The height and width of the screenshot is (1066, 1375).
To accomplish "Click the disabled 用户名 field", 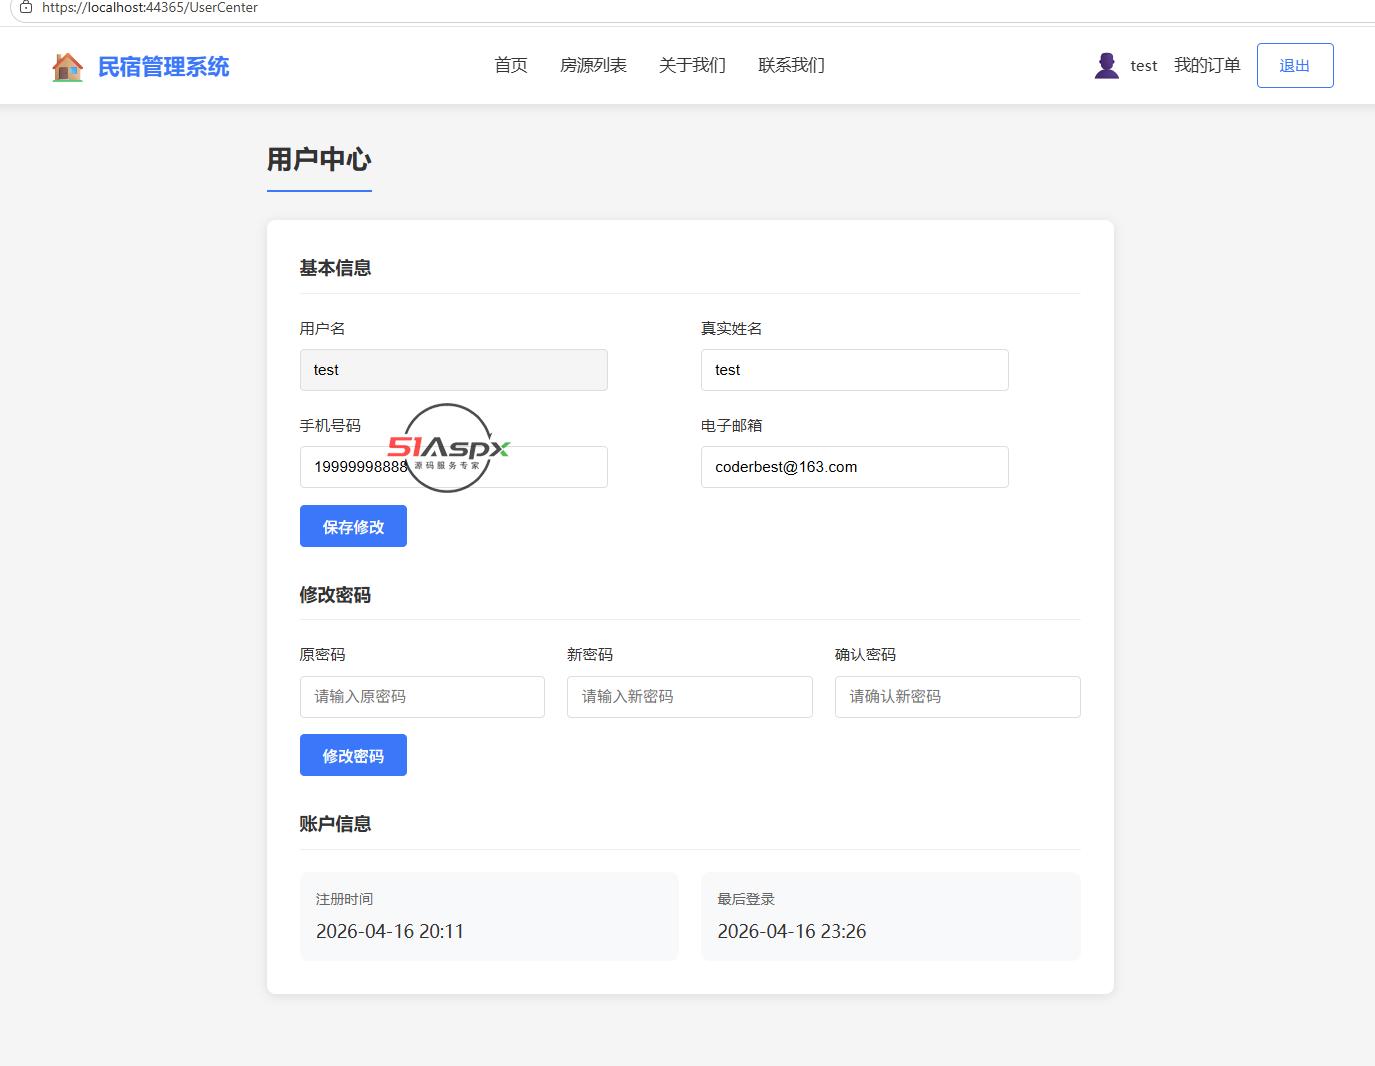I will [454, 370].
